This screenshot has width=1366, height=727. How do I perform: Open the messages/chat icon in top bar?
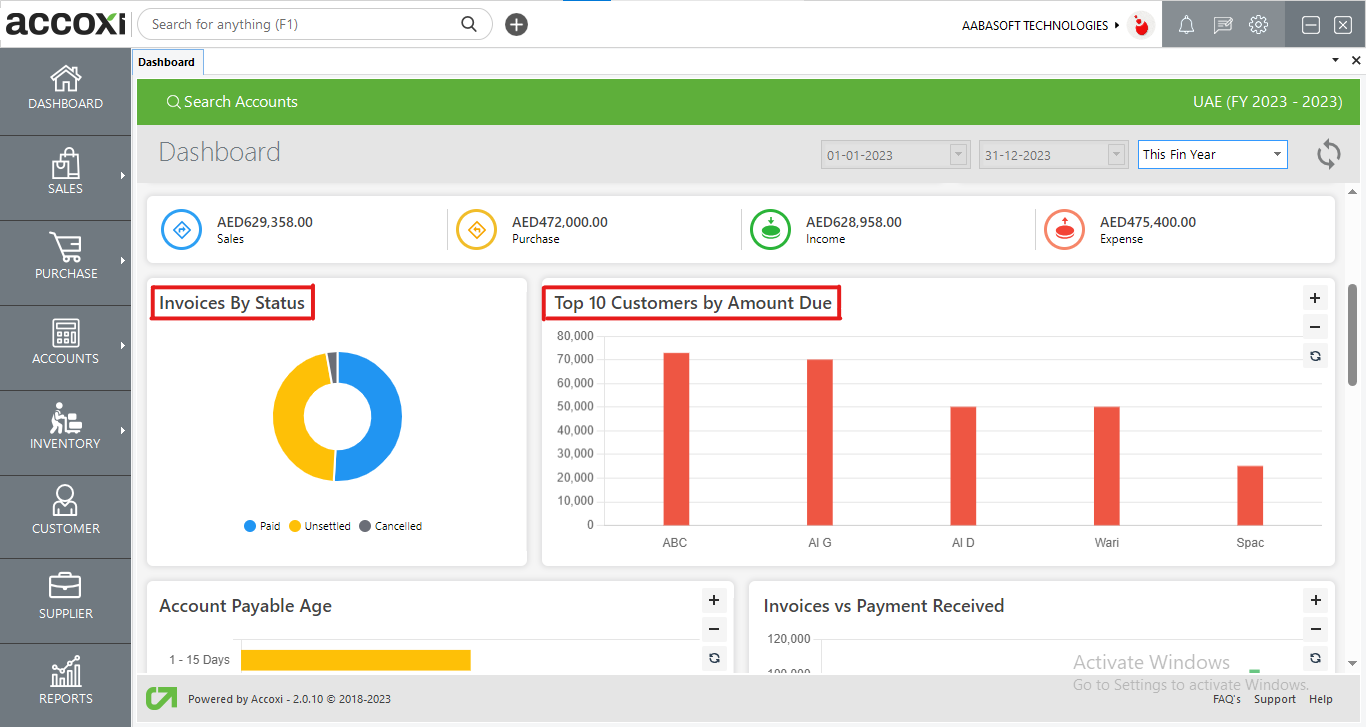(x=1222, y=24)
